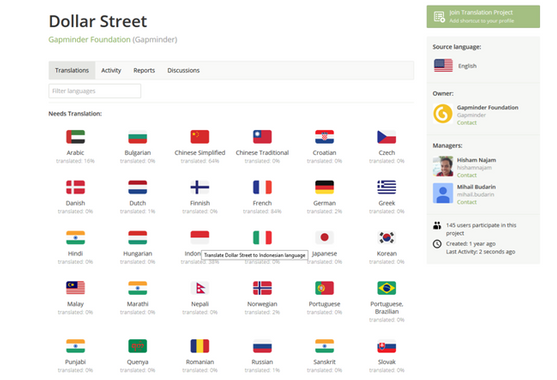Click the Dollar Street heading
The height and width of the screenshot is (380, 557).
point(98,21)
